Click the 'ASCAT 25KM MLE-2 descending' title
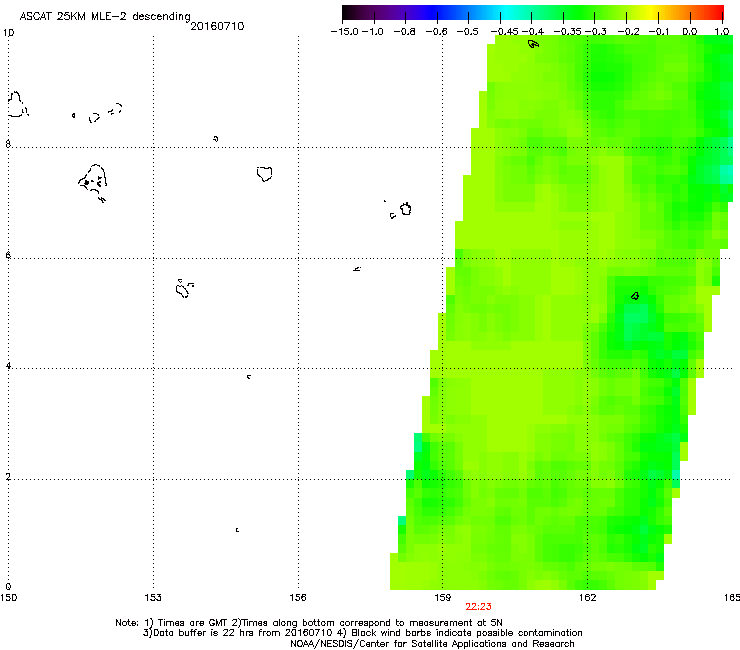 105,16
